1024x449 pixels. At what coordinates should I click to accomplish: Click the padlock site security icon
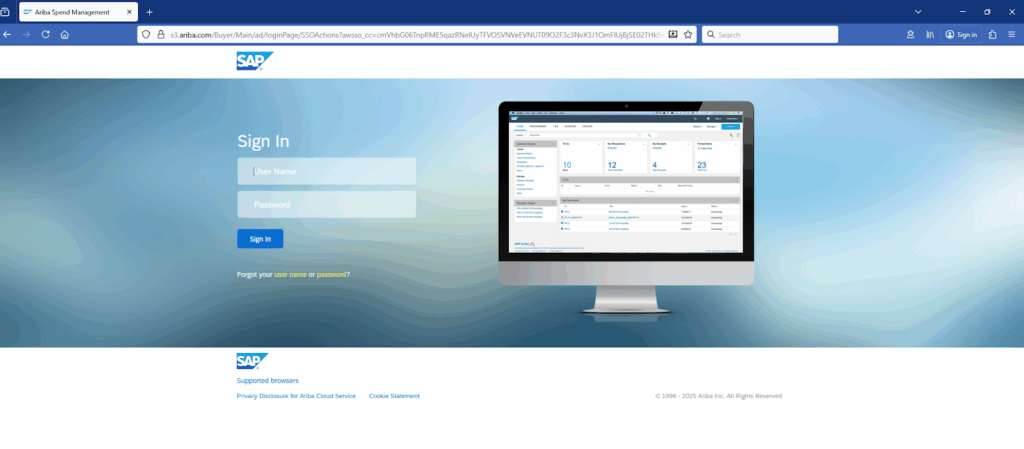click(x=160, y=34)
